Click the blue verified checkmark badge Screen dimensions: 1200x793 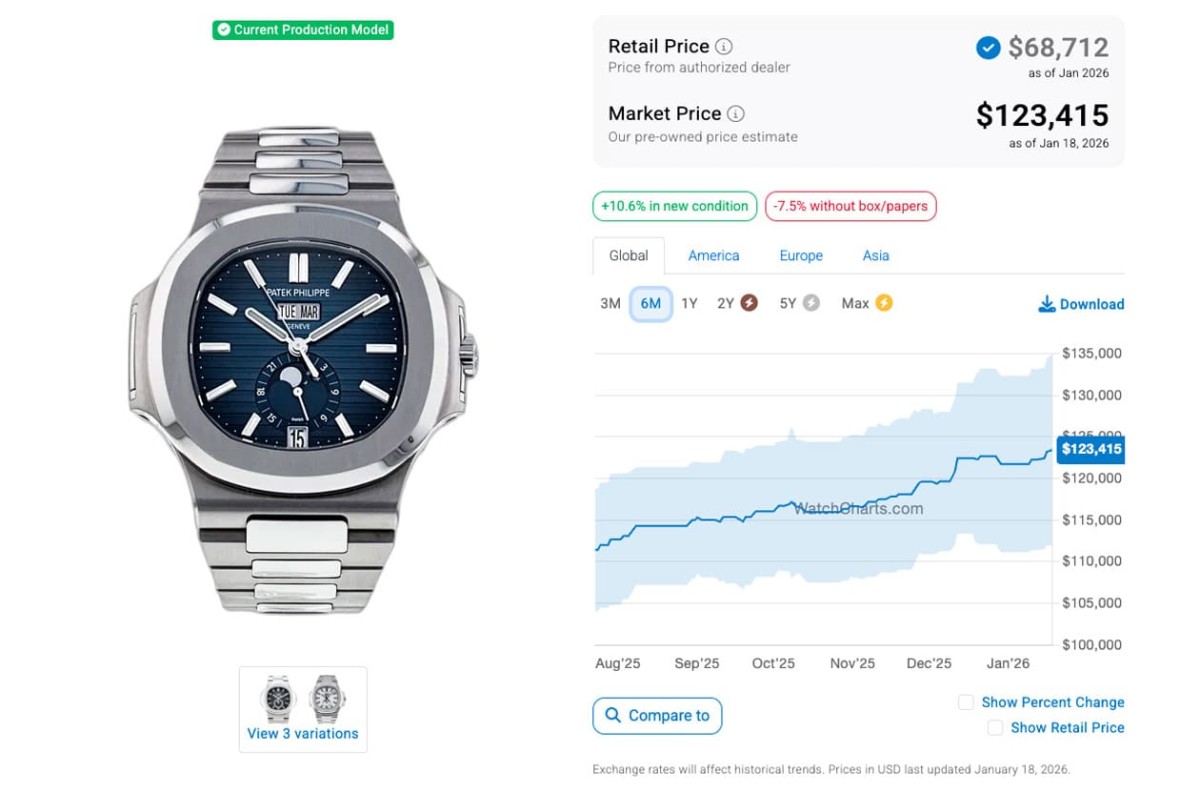(x=988, y=47)
